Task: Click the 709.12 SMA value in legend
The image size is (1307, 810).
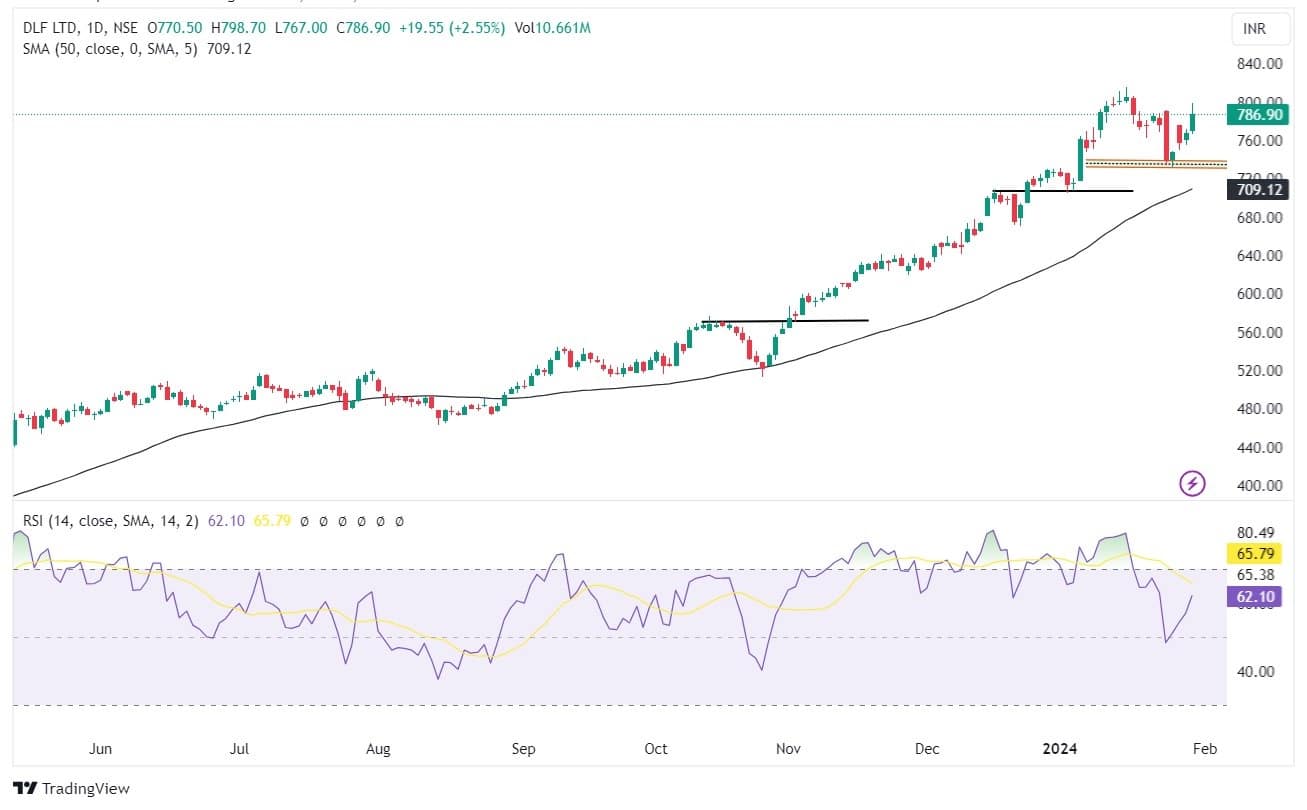Action: [x=229, y=48]
